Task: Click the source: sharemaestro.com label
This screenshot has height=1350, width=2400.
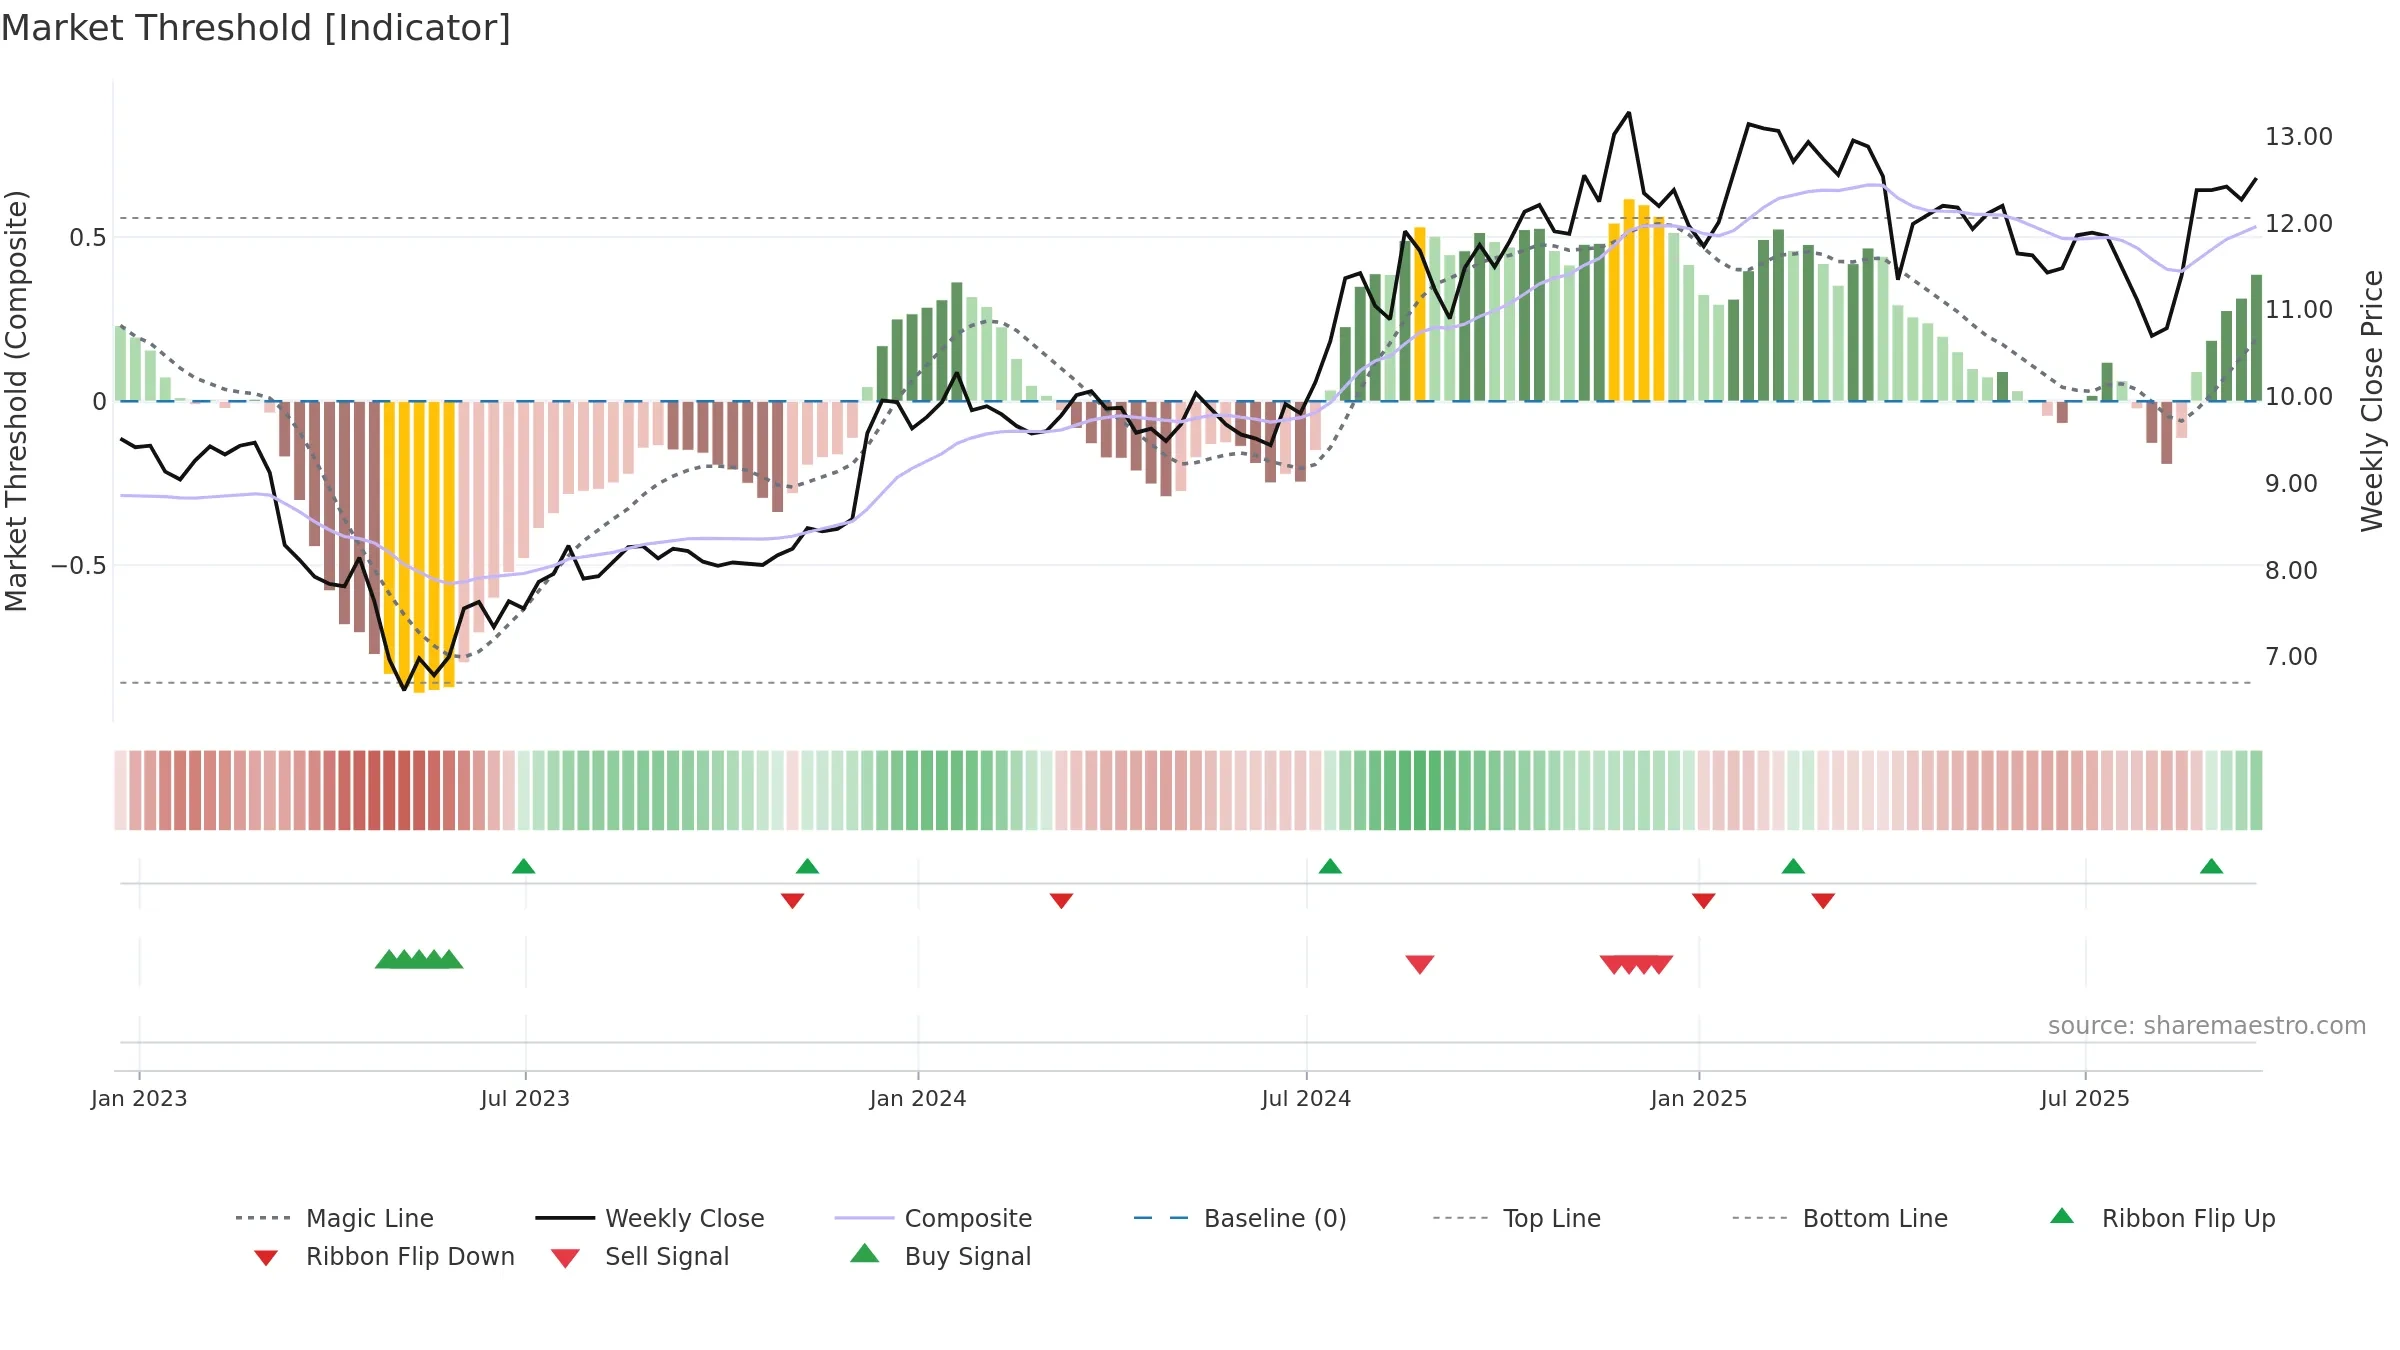Action: pos(2206,1026)
